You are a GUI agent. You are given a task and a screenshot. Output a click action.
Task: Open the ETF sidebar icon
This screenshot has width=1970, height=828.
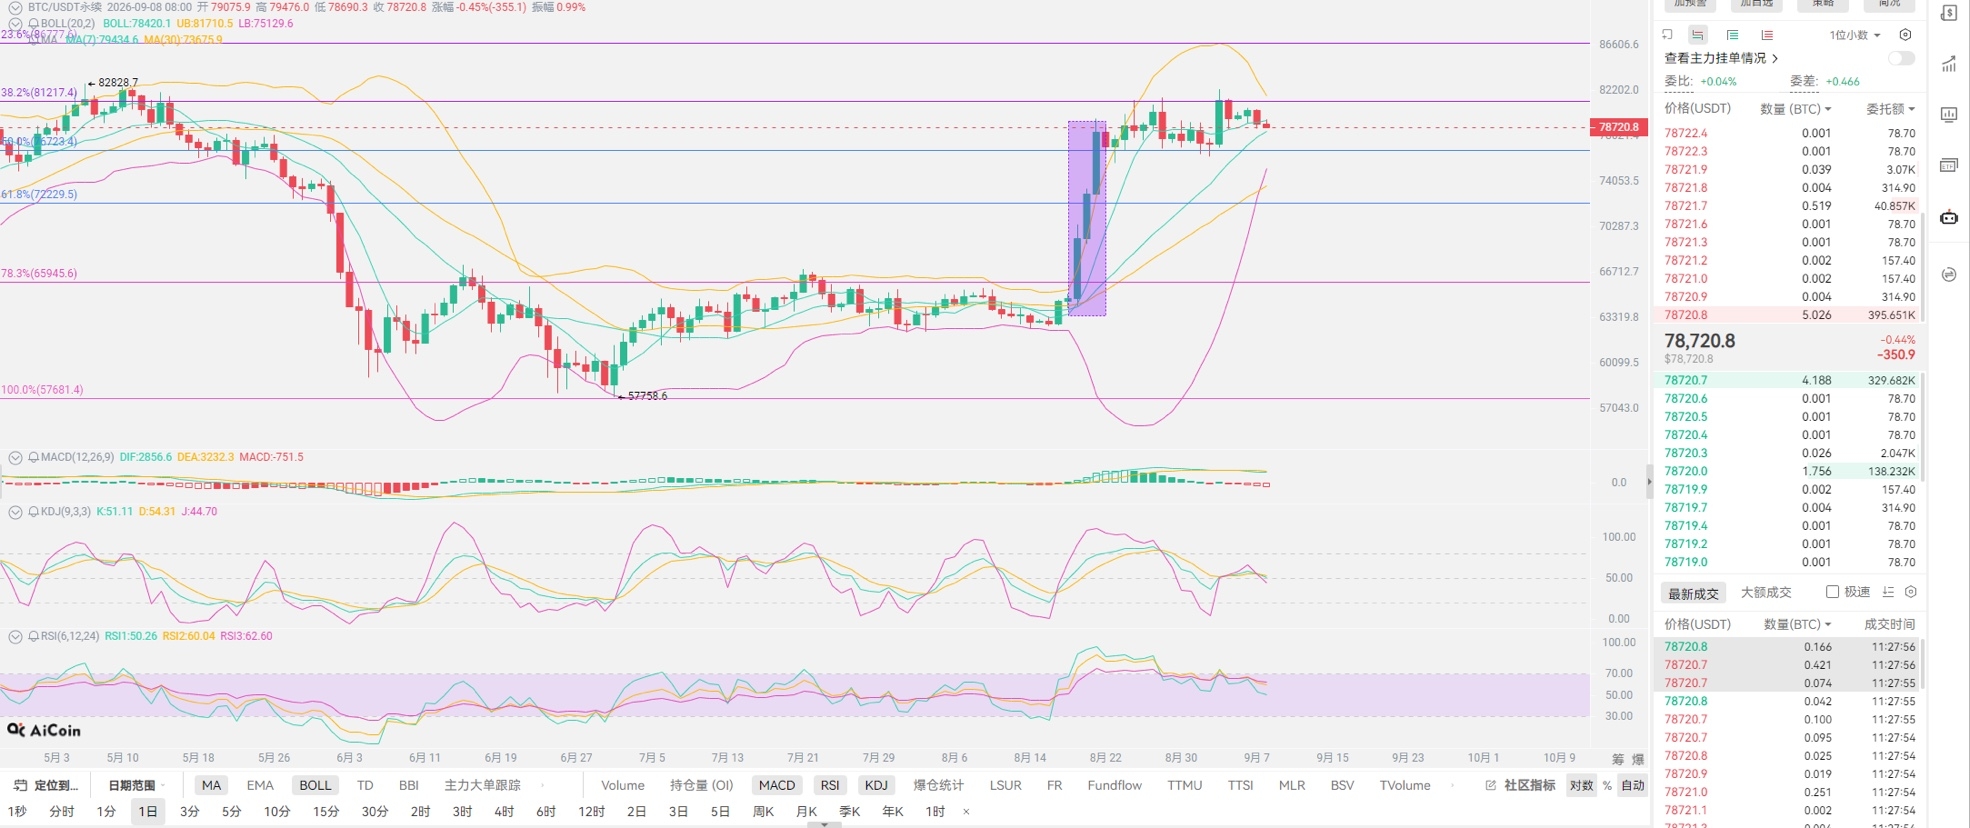click(1949, 165)
